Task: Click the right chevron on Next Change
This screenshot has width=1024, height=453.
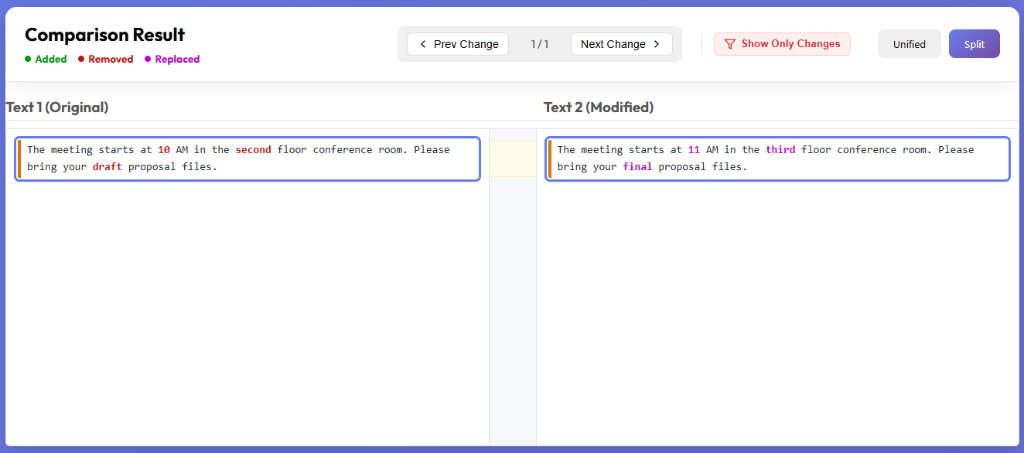Action: (657, 44)
